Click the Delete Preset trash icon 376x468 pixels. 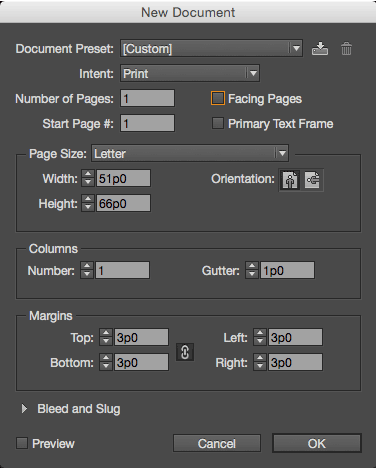click(346, 49)
